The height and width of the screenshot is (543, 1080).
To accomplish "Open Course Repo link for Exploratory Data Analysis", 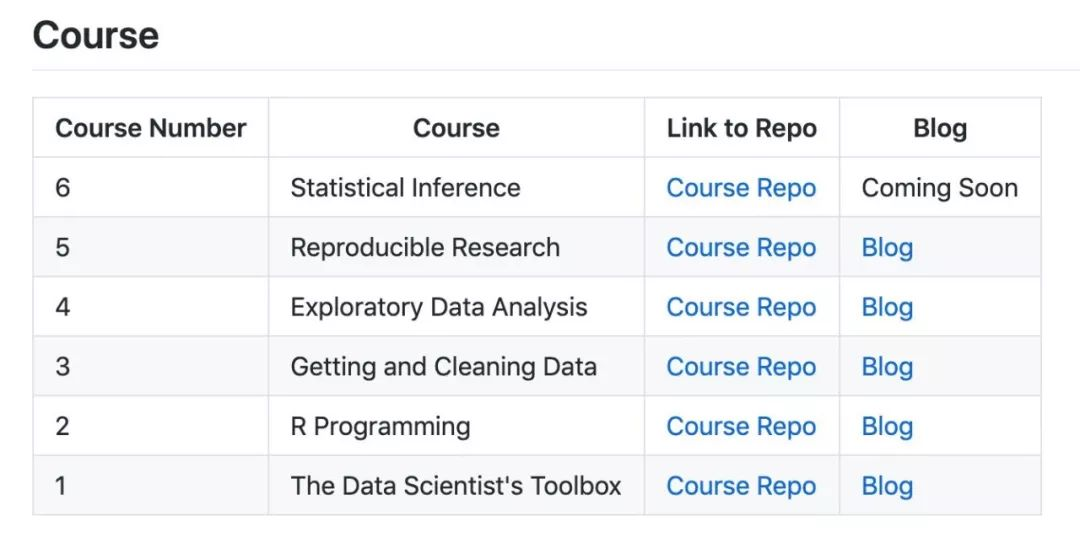I will point(741,307).
